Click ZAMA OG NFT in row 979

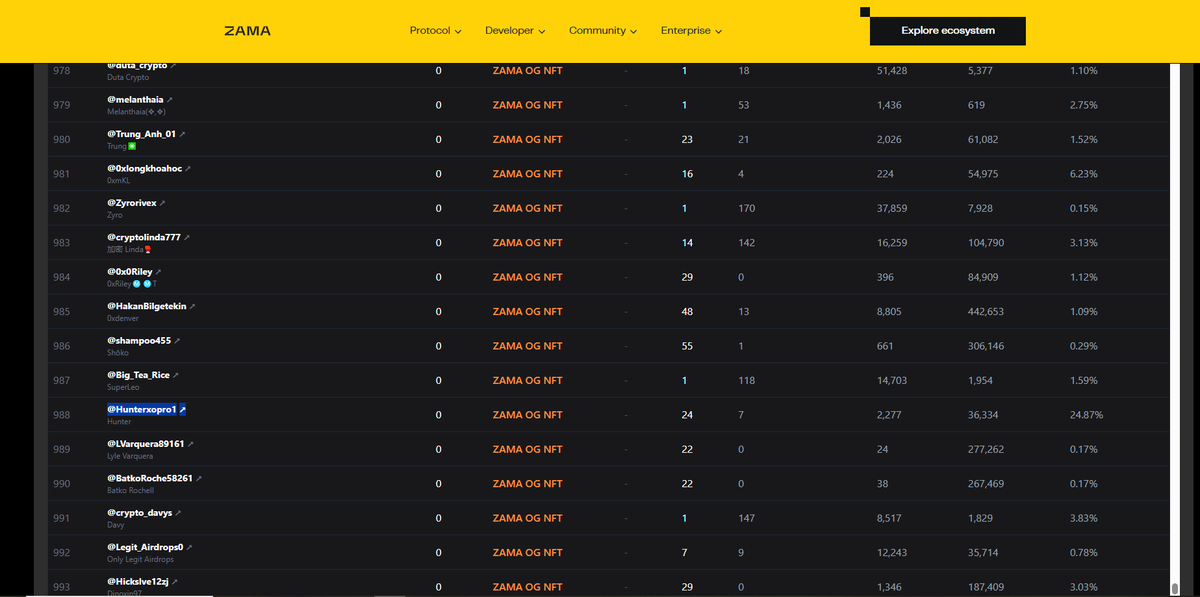527,105
